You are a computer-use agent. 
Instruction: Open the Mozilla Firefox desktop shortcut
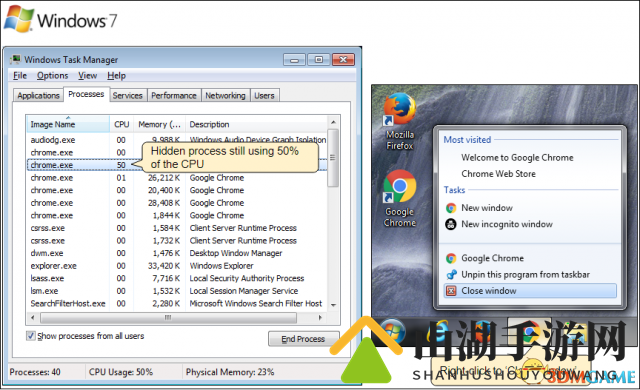point(400,121)
